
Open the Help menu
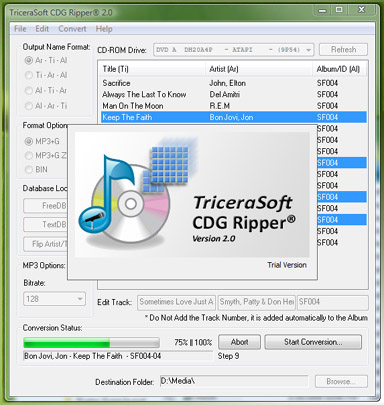coord(104,29)
